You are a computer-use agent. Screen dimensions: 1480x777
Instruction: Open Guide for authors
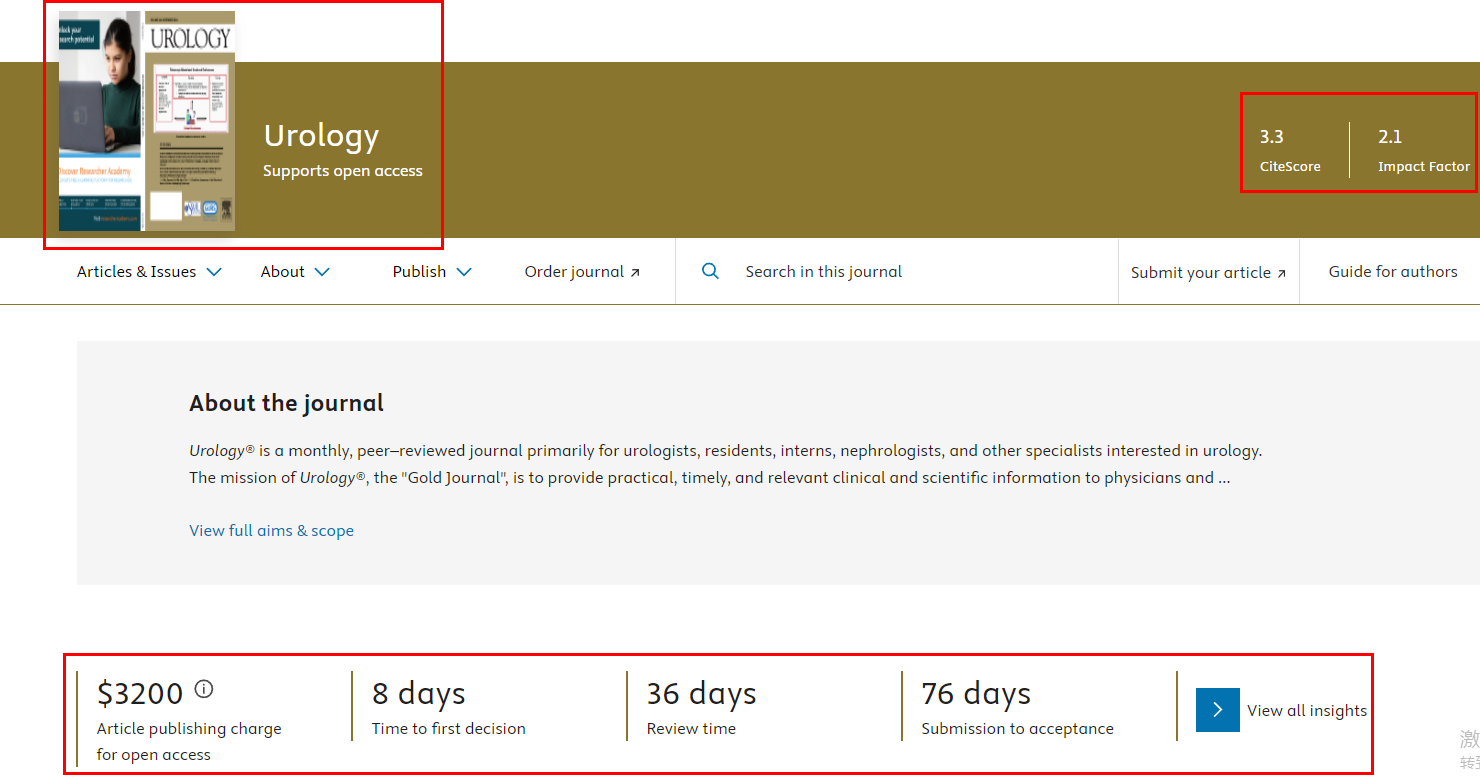pos(1392,272)
